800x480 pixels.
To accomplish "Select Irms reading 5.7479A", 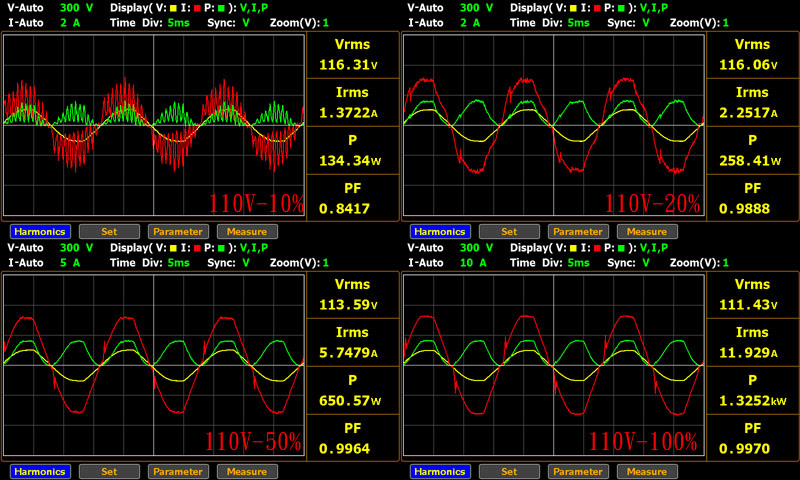I will tap(348, 352).
